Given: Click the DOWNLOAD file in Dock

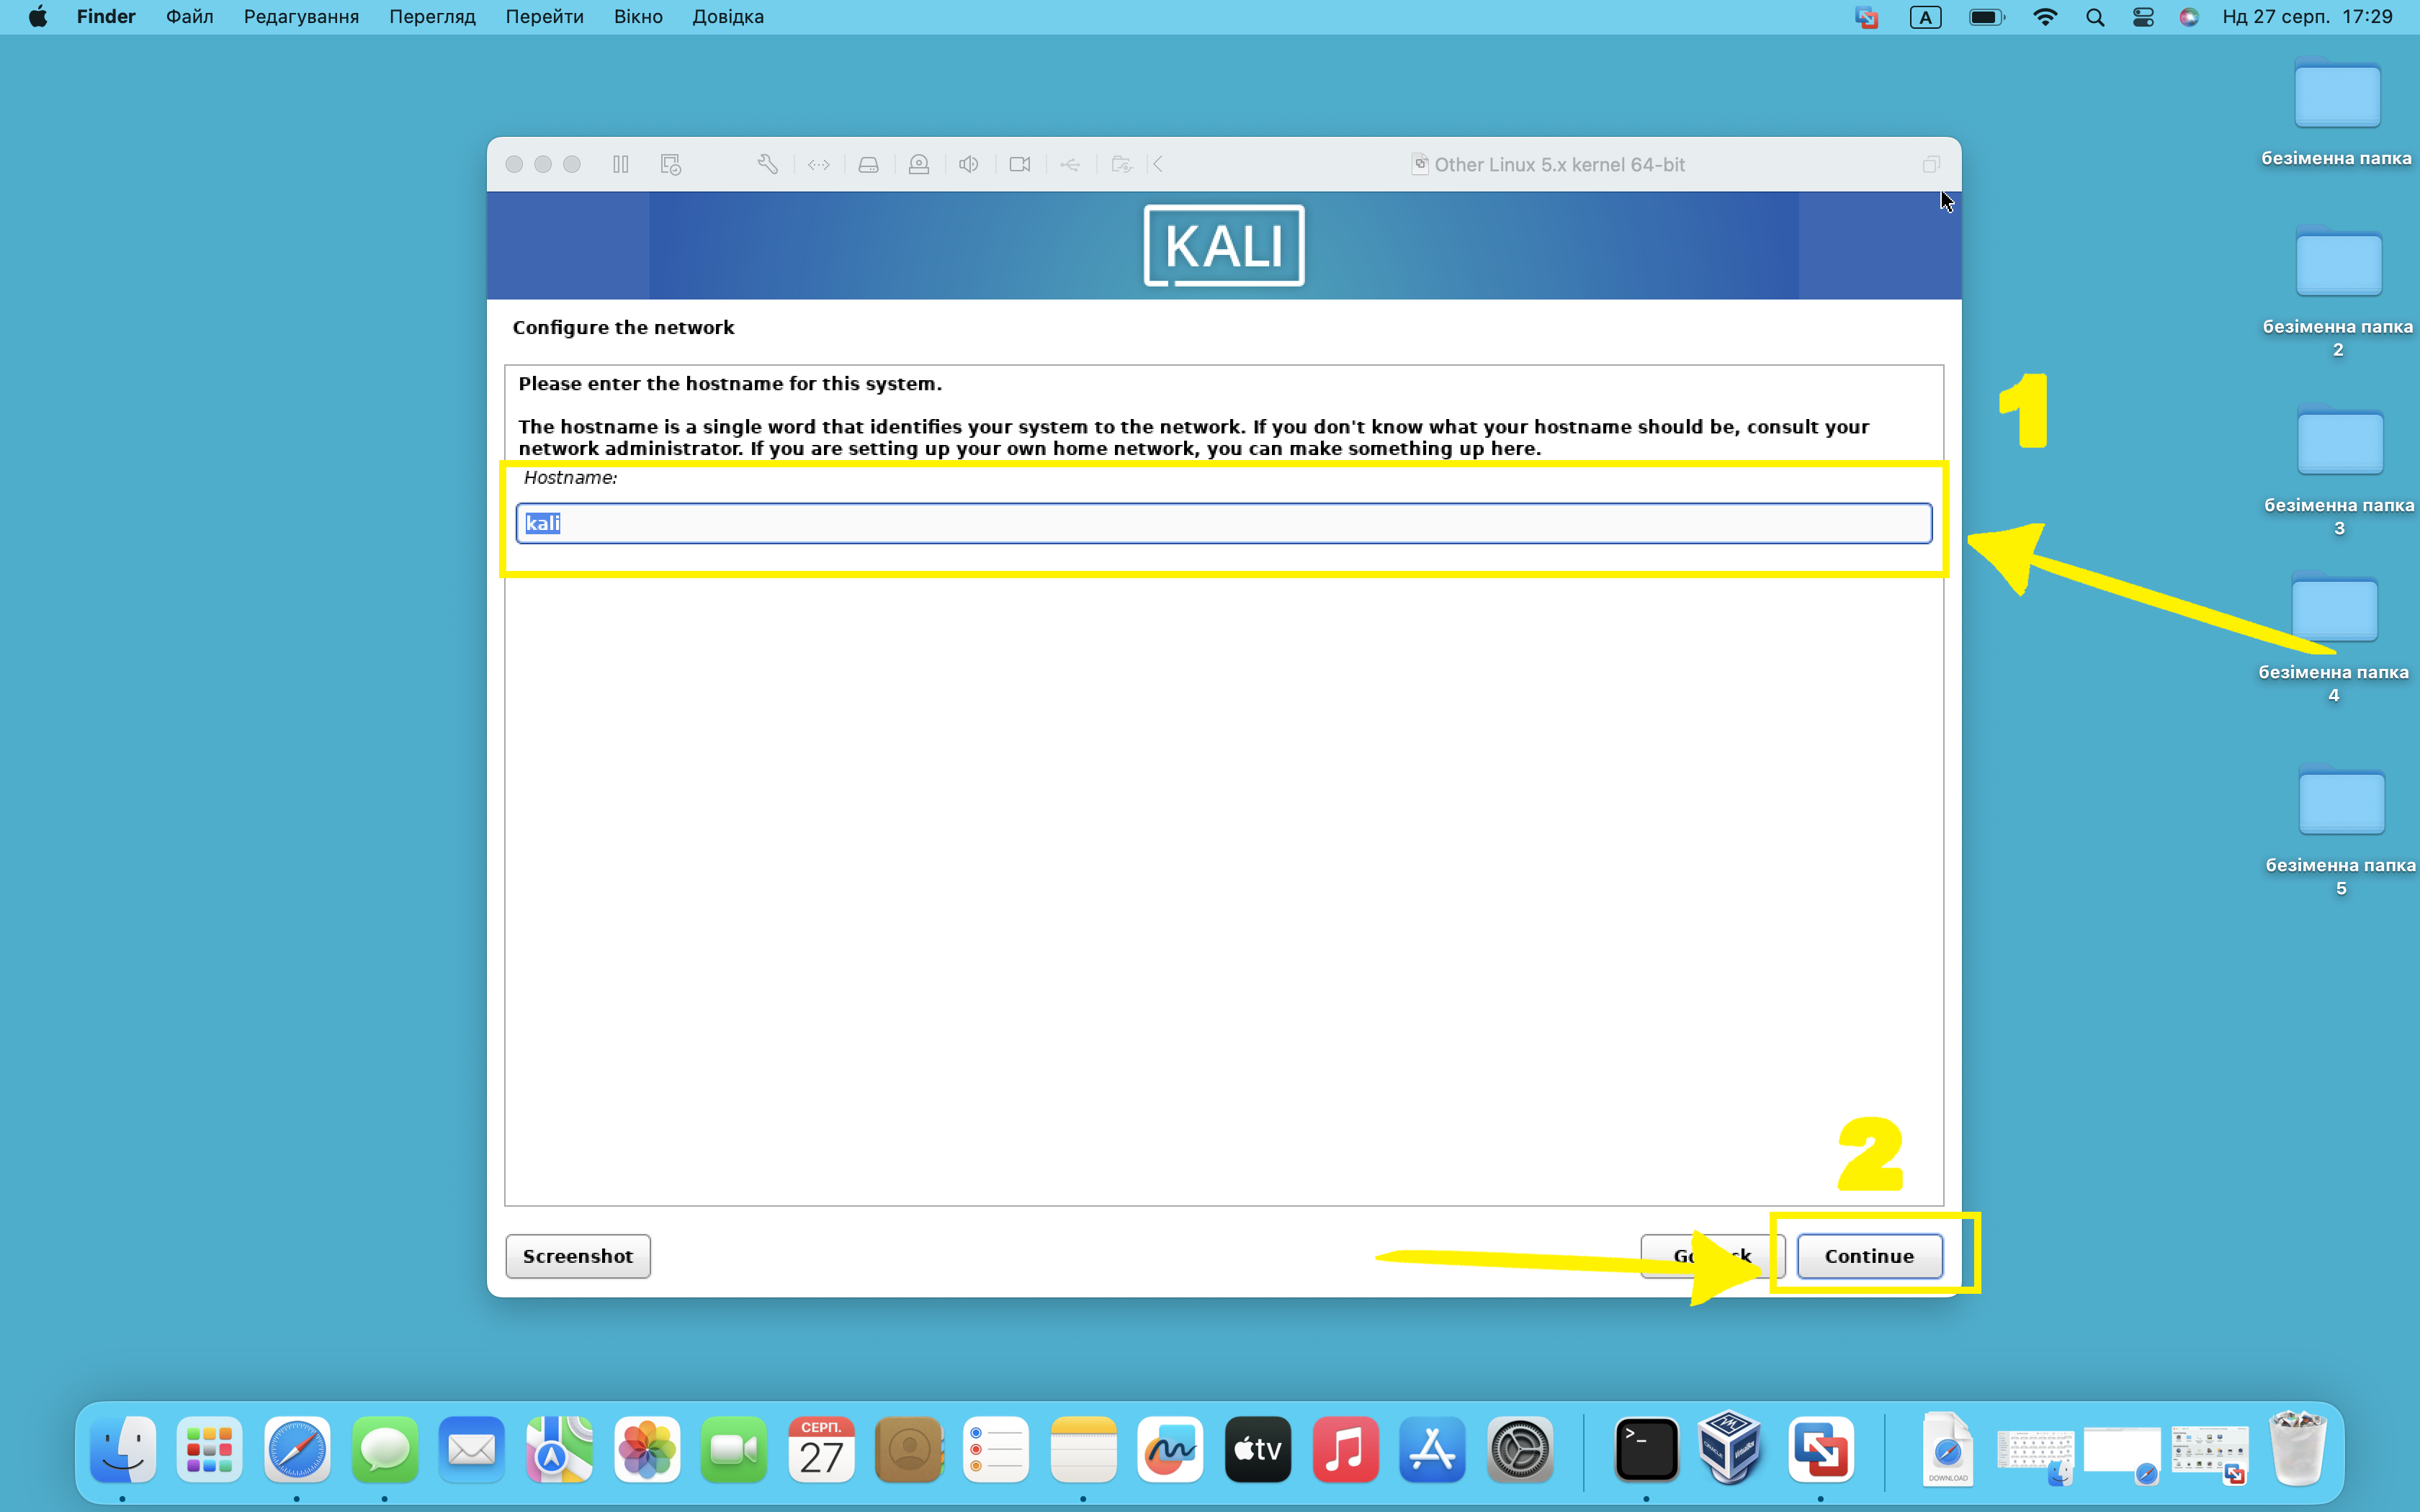Looking at the screenshot, I should click(x=1948, y=1449).
